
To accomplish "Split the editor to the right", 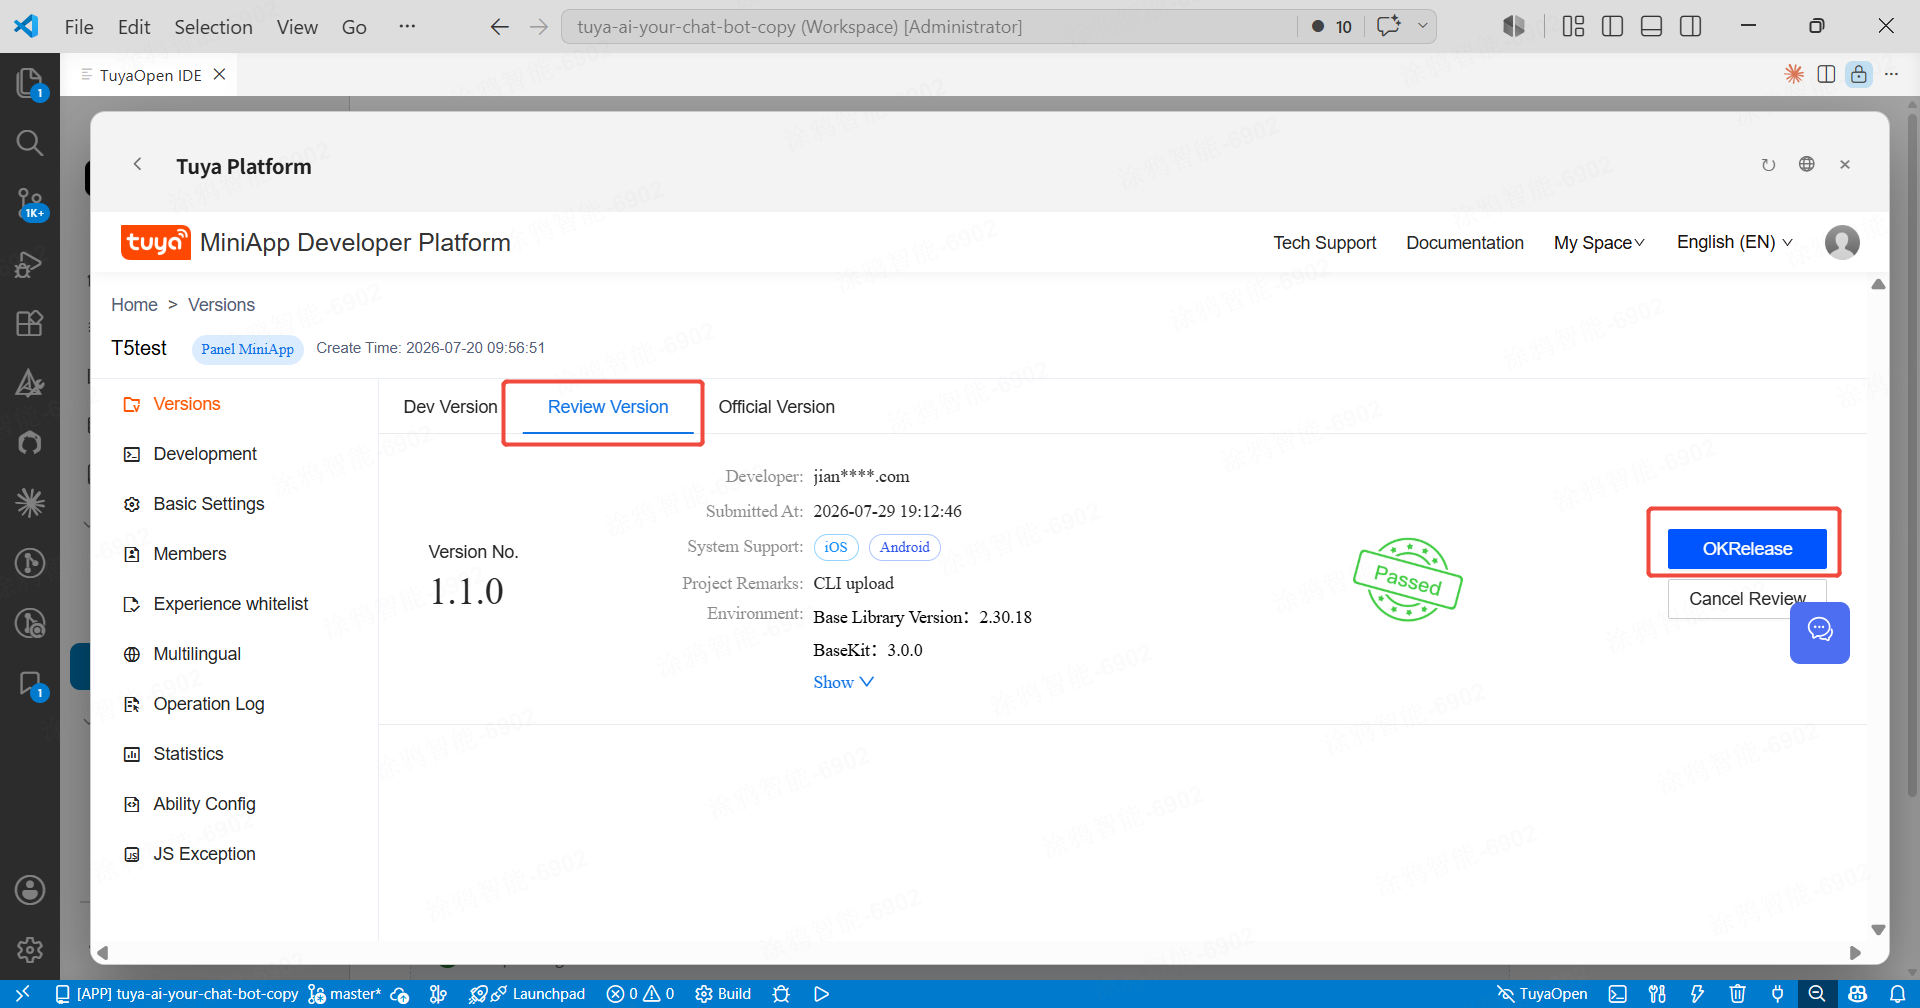I will (1826, 74).
